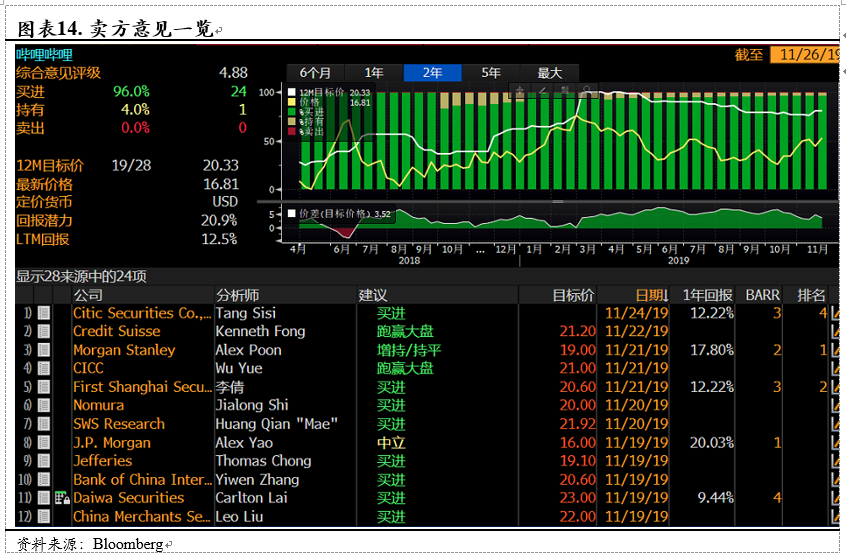Toggle the %买进 green legend swatch
The width and height of the screenshot is (846, 557).
coord(291,112)
